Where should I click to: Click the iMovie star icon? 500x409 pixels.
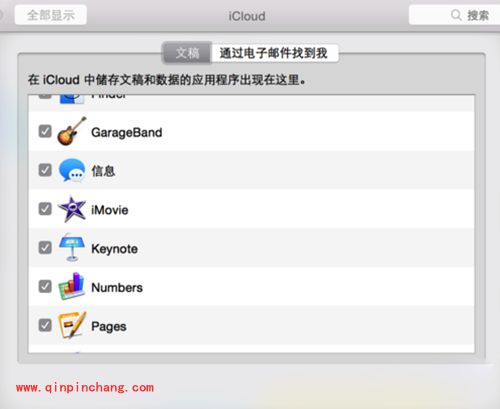click(72, 209)
